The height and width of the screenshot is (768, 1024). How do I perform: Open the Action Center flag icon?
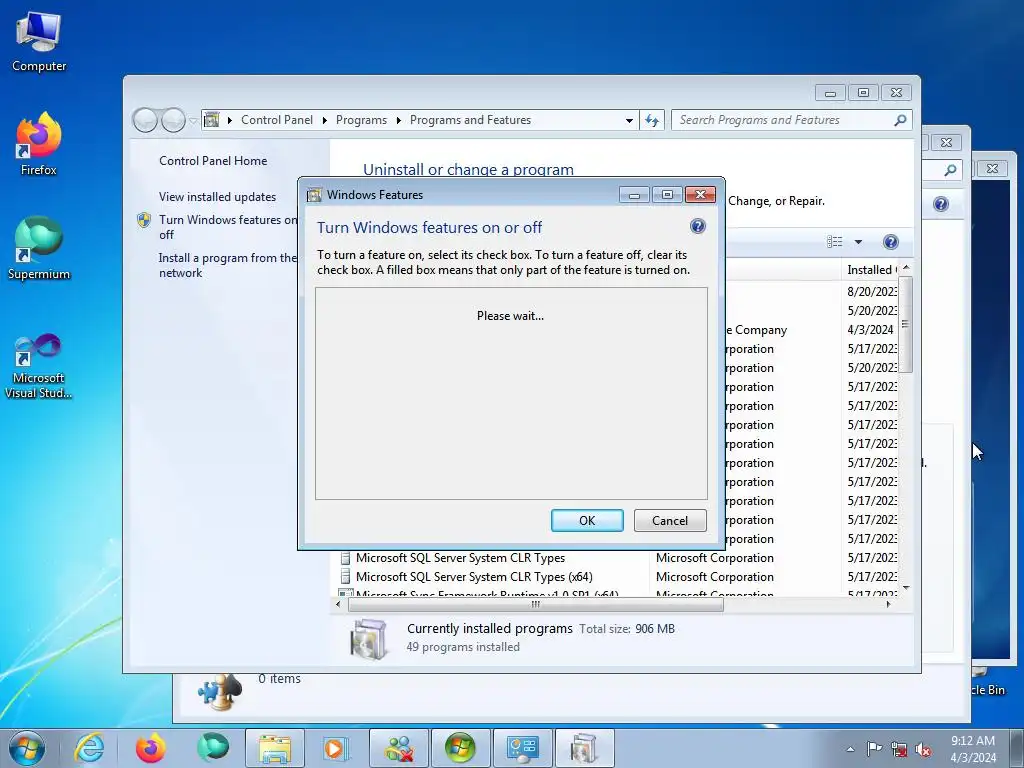coord(874,749)
